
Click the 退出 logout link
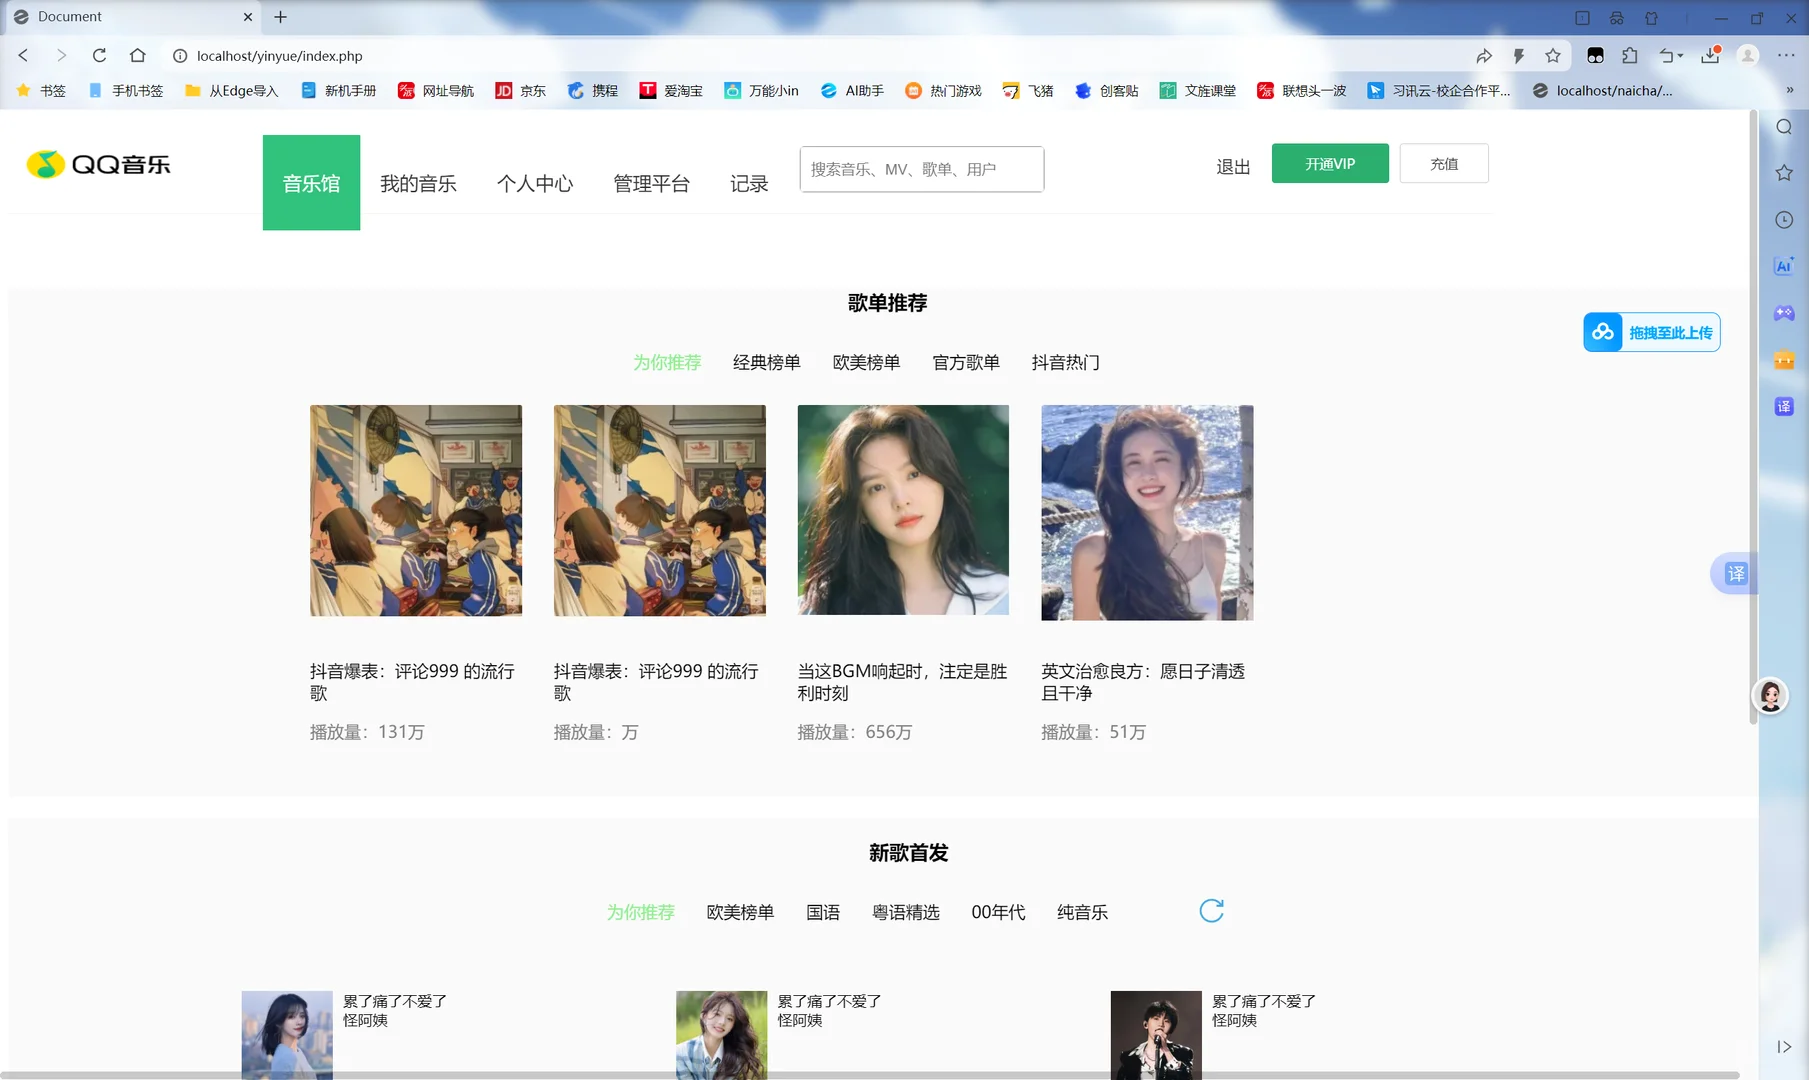1232,166
